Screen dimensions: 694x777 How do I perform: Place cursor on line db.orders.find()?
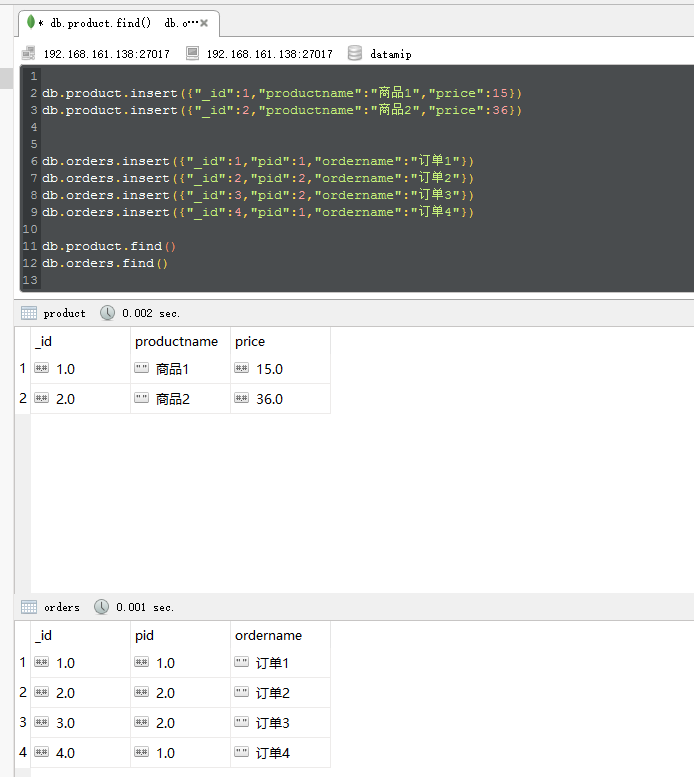coord(105,263)
